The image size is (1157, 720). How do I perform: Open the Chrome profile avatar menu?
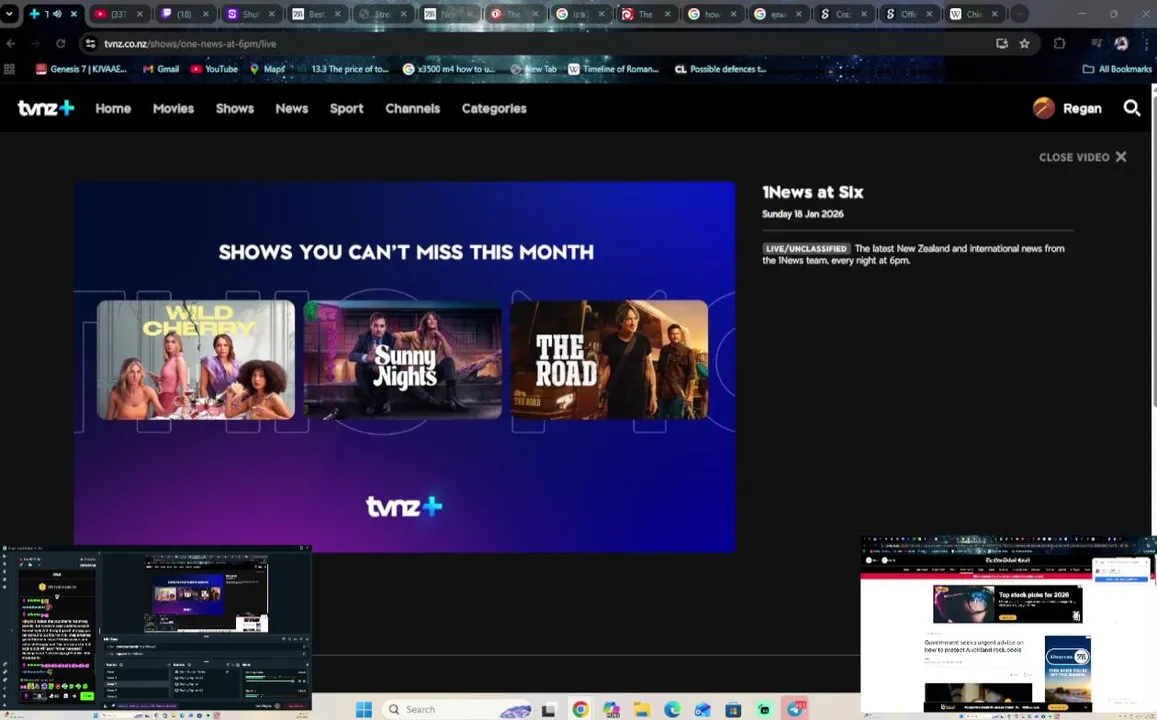tap(1121, 44)
